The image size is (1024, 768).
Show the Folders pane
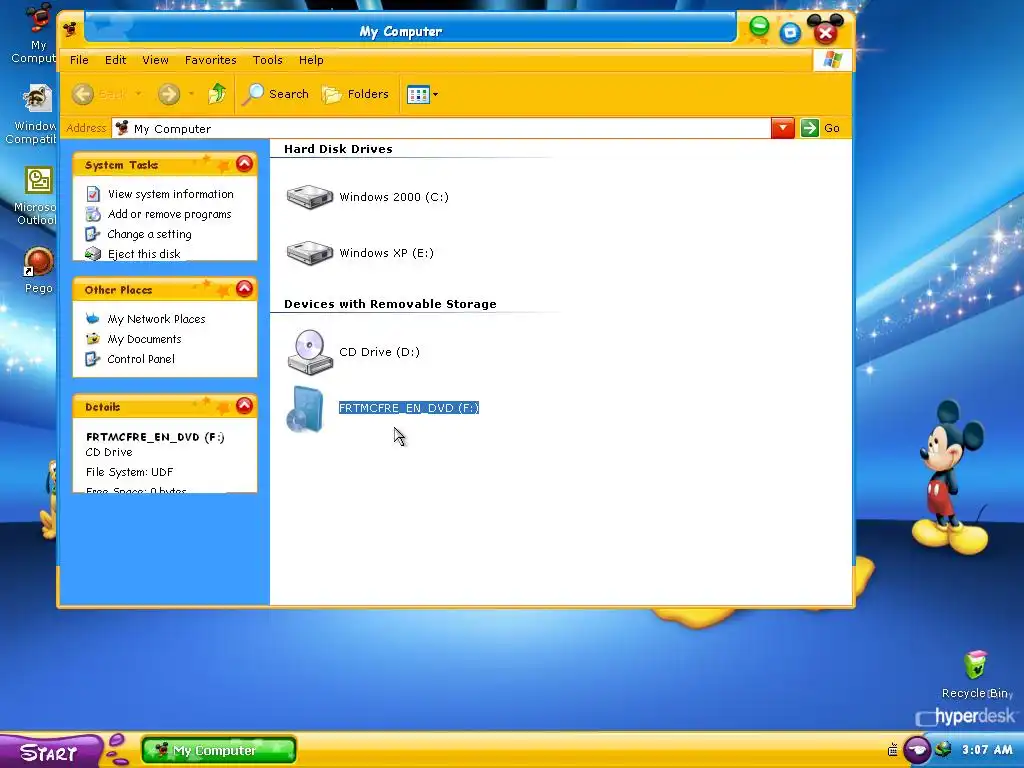(x=356, y=94)
